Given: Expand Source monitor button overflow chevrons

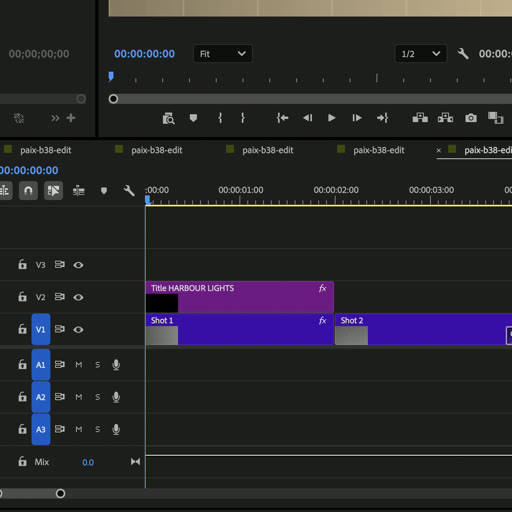Looking at the screenshot, I should pos(55,118).
